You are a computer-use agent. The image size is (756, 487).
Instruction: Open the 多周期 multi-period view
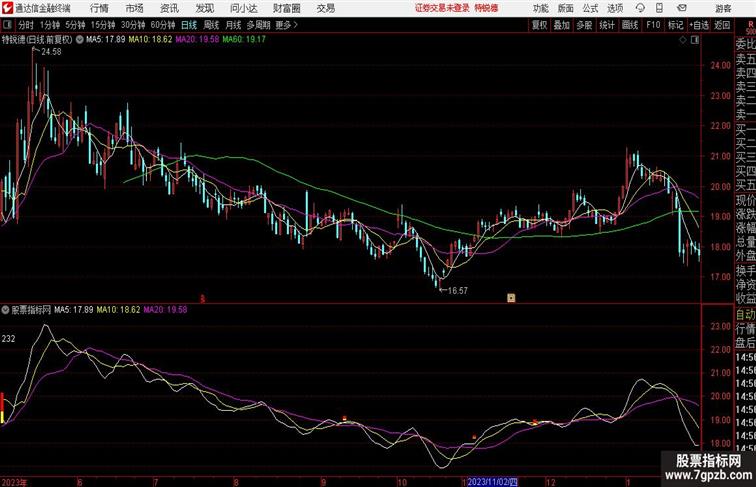tap(258, 25)
